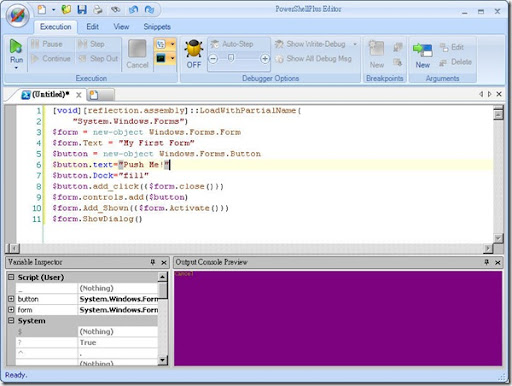Pin the Variable Inspector panel
The height and width of the screenshot is (386, 512).
click(153, 262)
